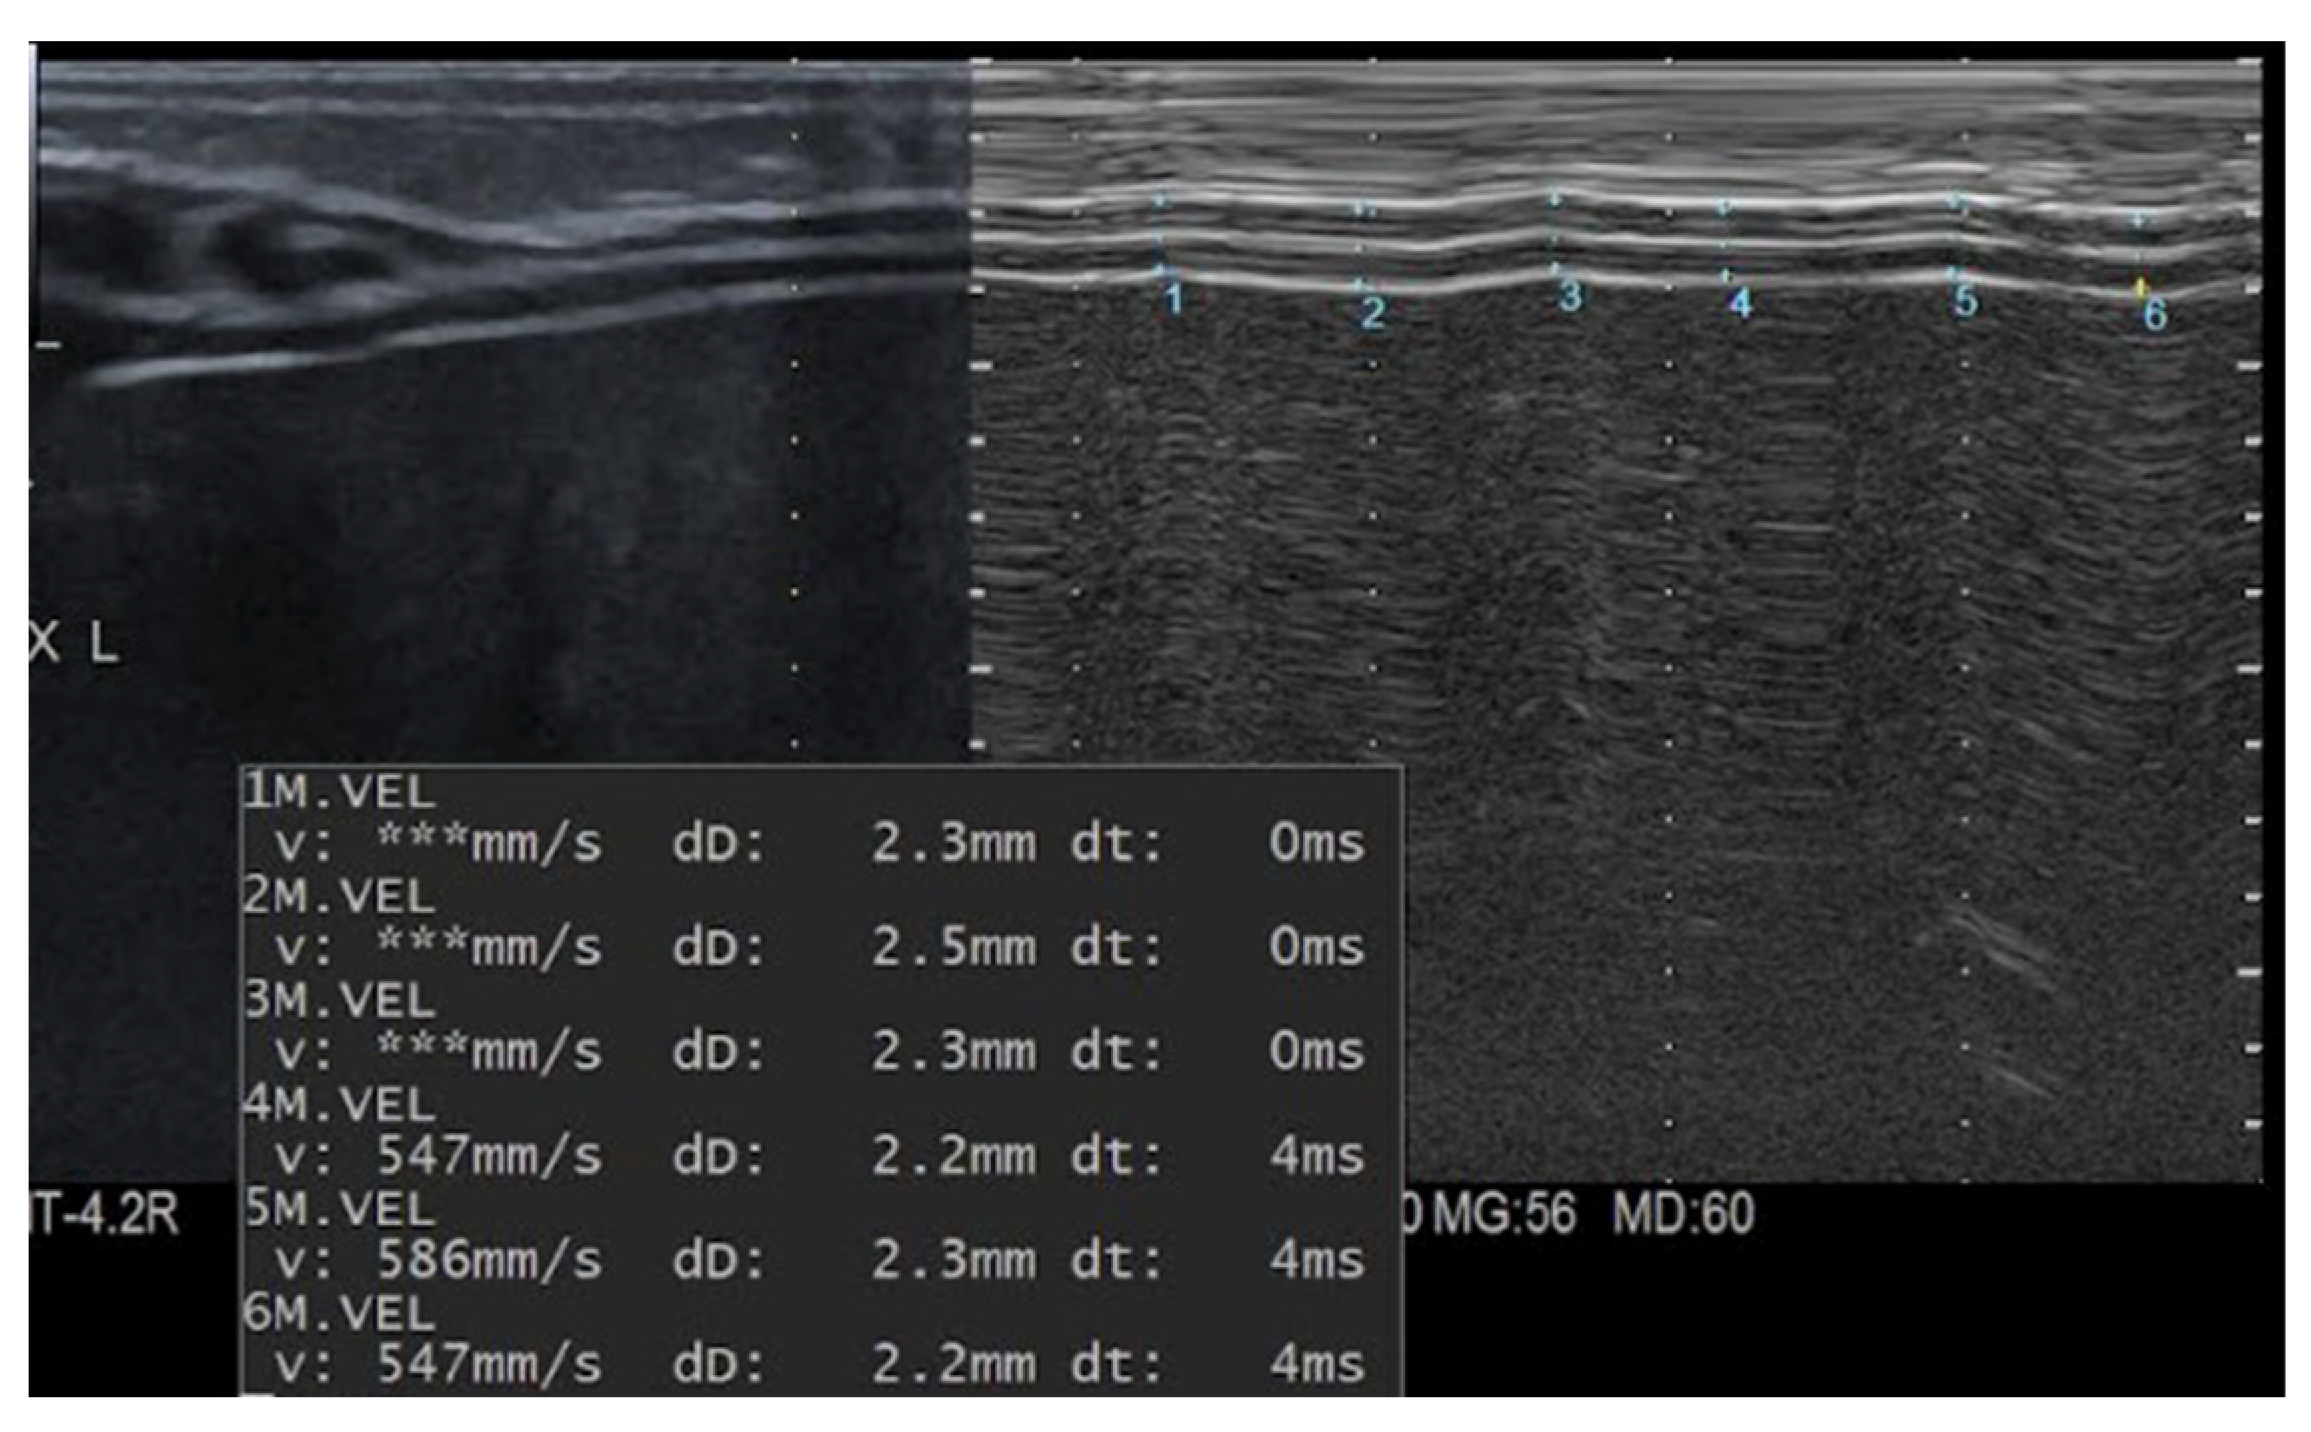Click the X L orientation label
This screenshot has height=1432, width=2311.
(75, 643)
